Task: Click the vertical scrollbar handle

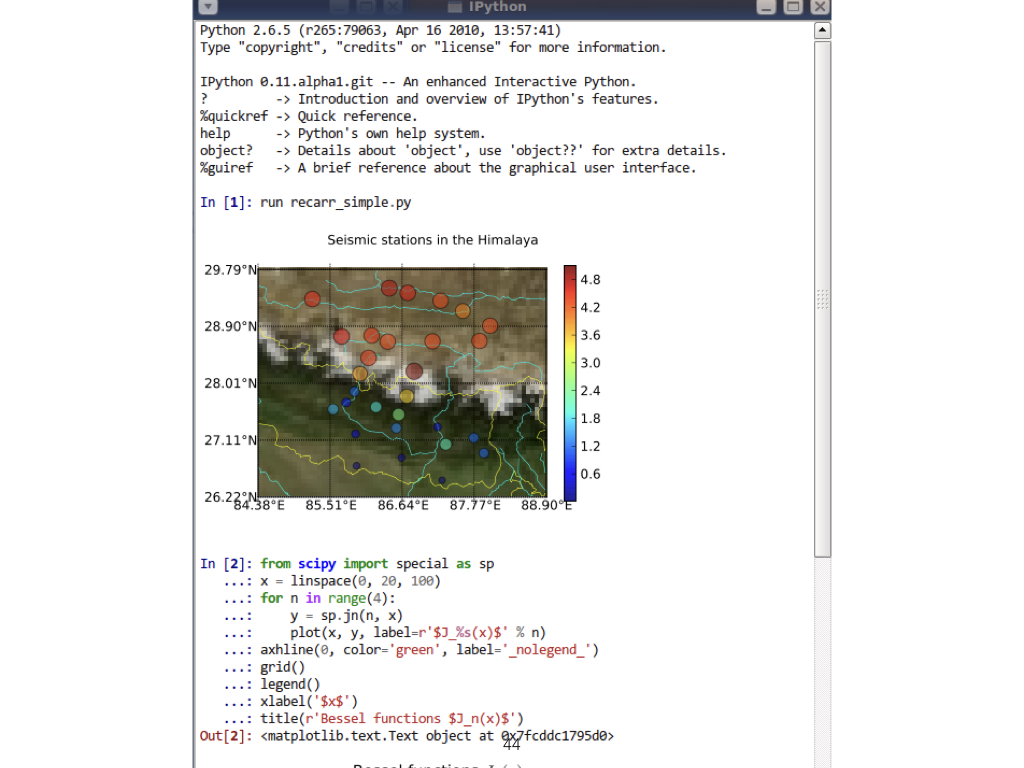Action: click(x=822, y=298)
